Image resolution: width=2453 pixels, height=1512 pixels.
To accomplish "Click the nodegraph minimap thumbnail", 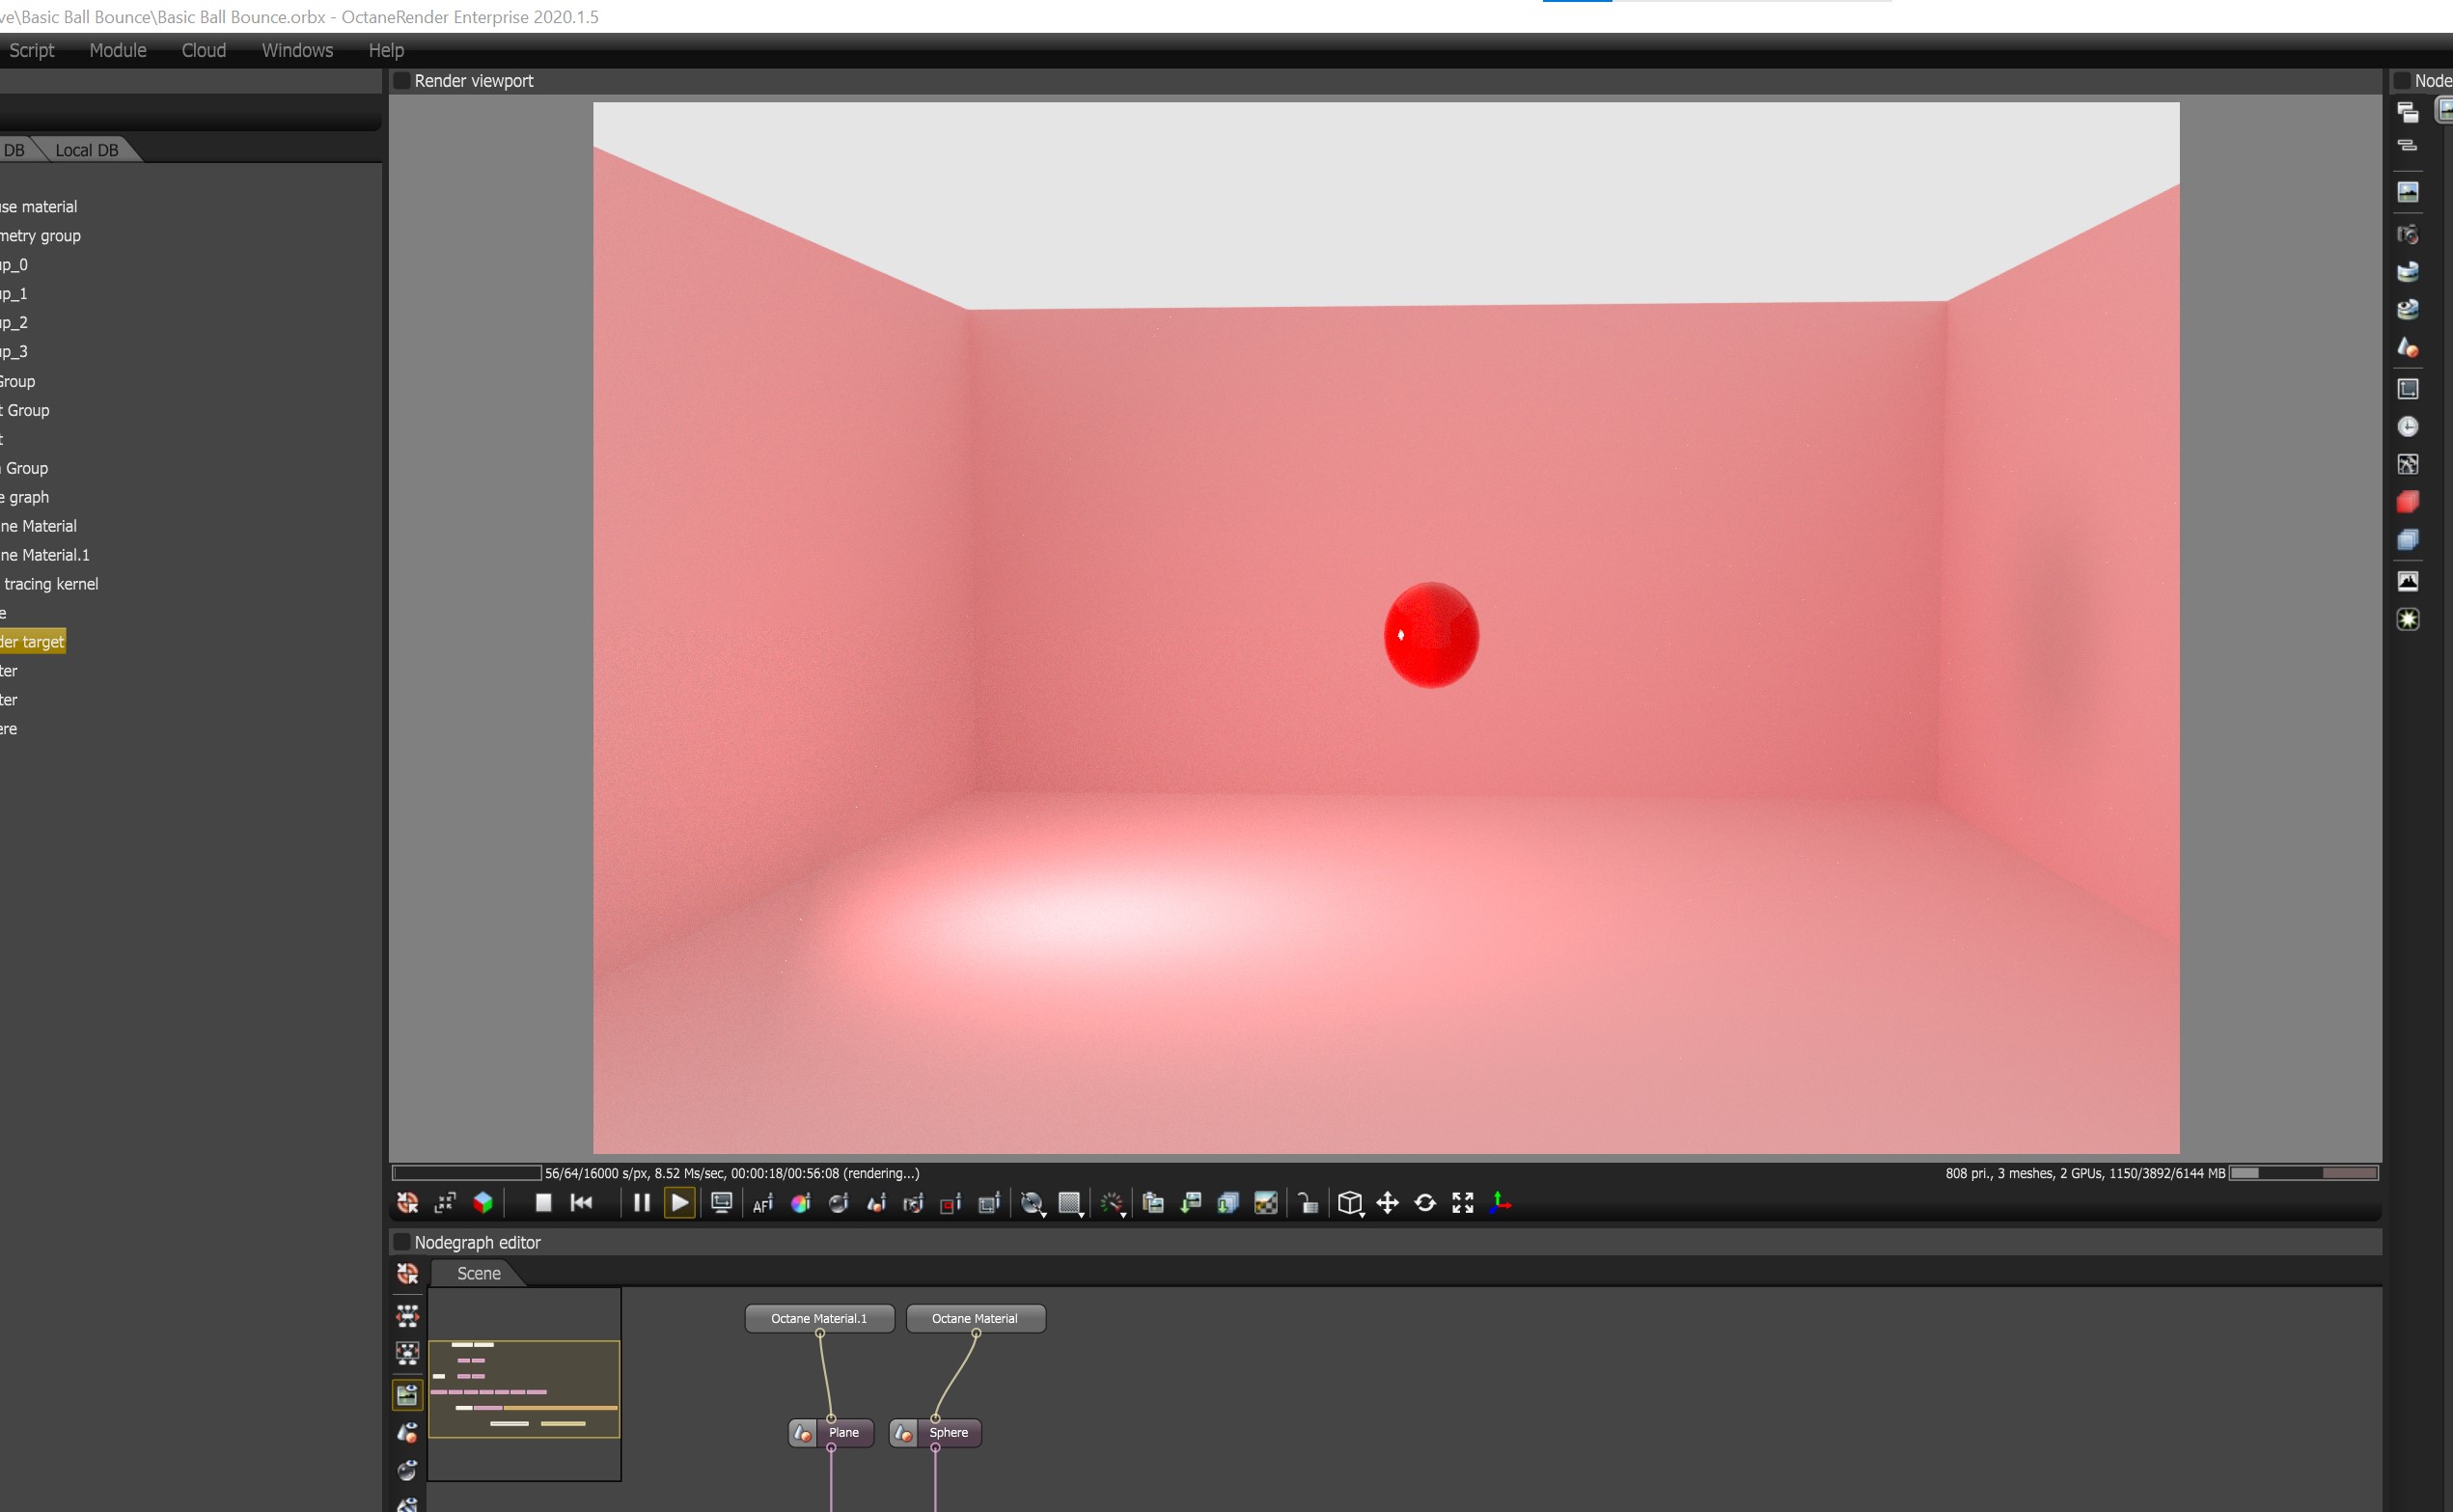I will point(524,1384).
